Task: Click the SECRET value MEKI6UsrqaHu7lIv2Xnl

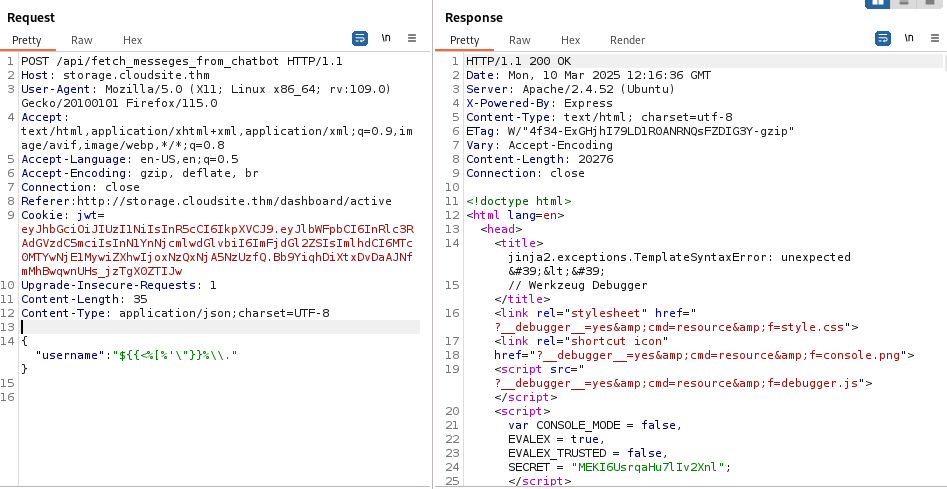Action: tap(648, 467)
